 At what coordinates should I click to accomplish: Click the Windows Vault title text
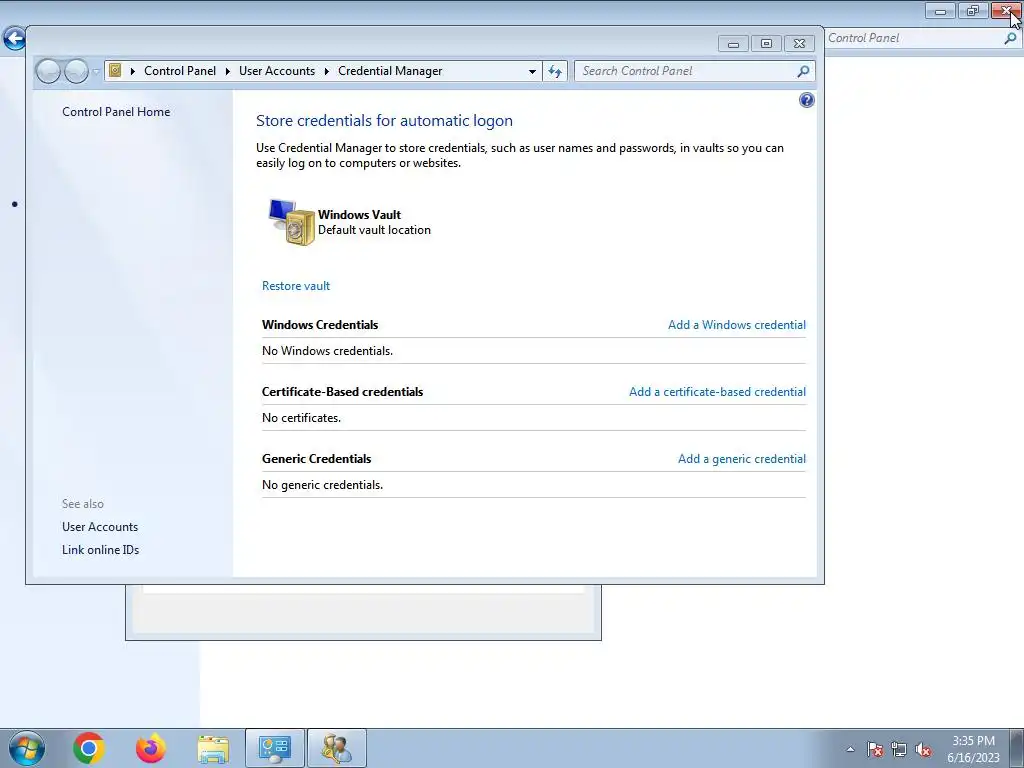point(359,214)
